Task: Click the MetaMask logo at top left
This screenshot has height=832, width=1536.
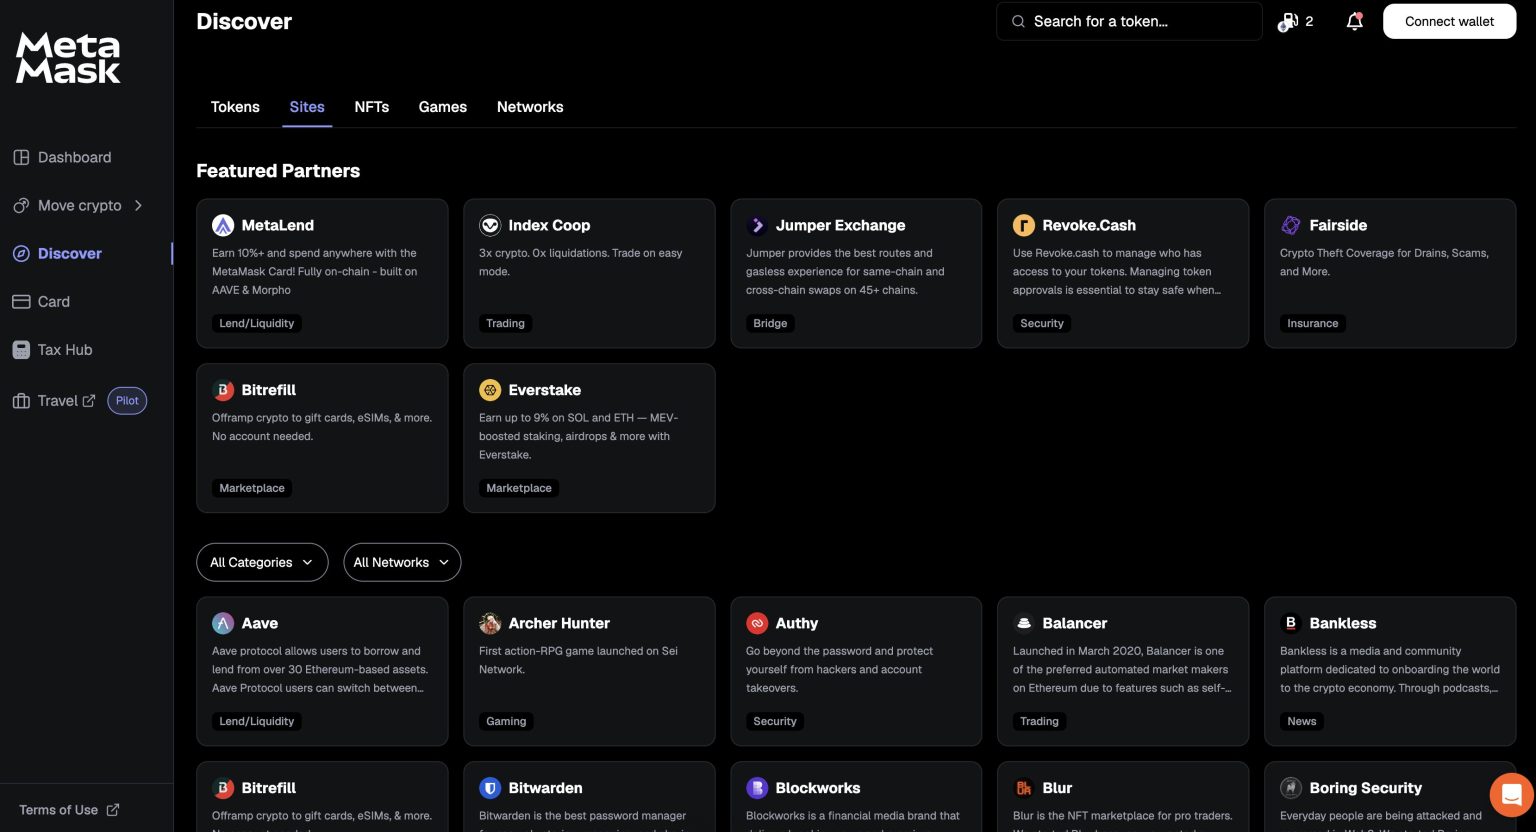Action: 66,57
